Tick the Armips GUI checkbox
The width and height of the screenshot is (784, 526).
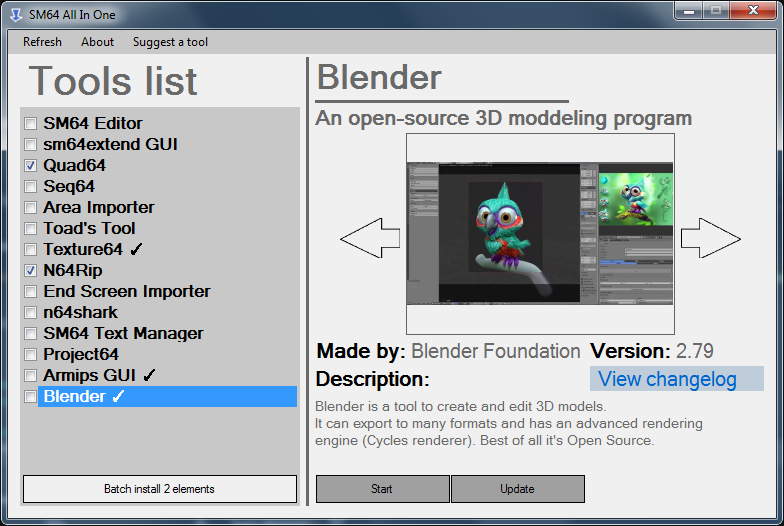[30, 376]
